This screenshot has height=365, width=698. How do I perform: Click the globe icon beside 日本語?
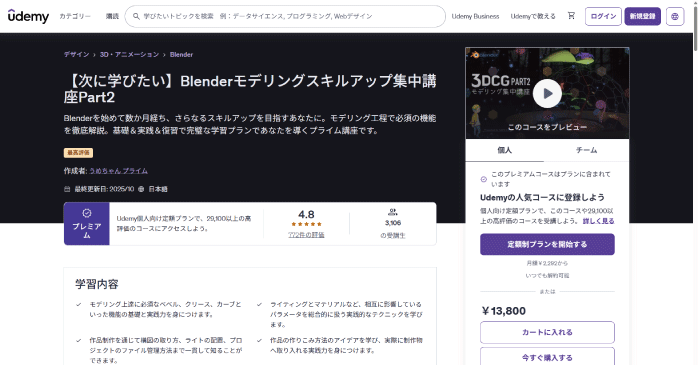pos(141,189)
